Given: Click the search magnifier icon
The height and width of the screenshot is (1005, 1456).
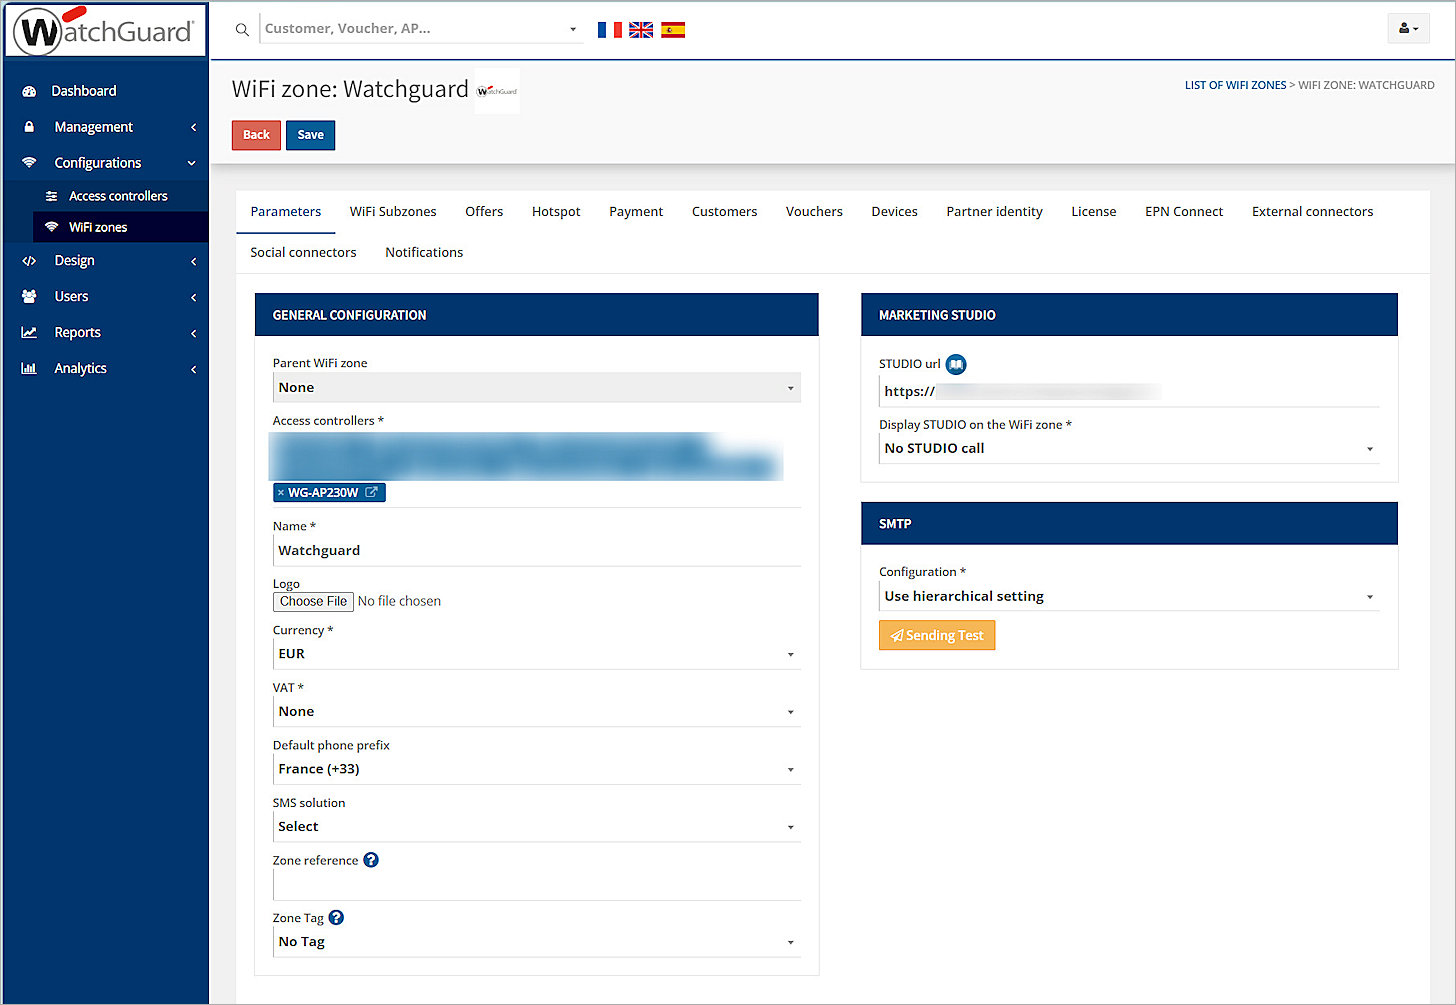Looking at the screenshot, I should coord(242,30).
